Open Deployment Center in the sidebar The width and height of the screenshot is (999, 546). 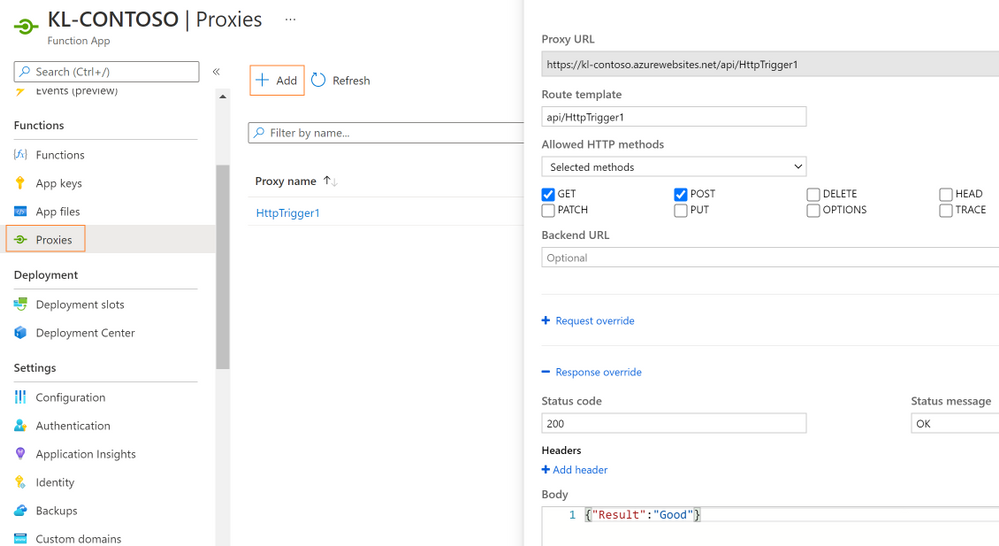tap(85, 333)
